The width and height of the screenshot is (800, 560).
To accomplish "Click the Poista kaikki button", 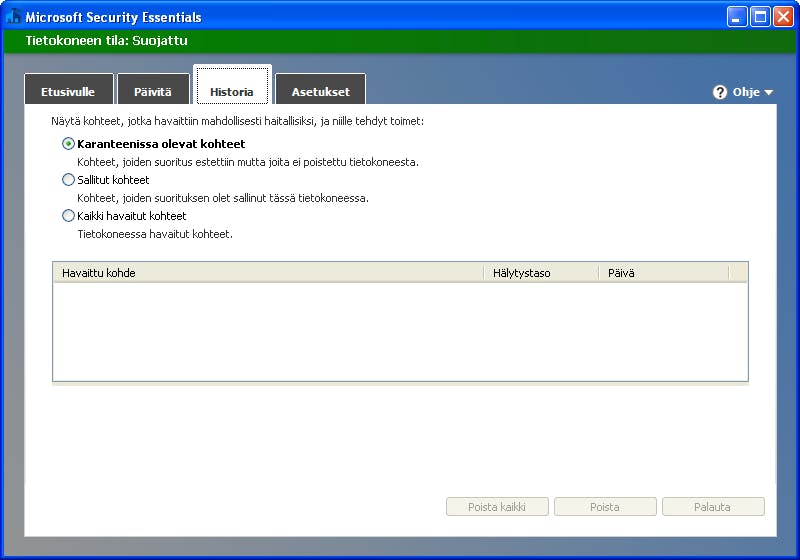I will (x=497, y=506).
